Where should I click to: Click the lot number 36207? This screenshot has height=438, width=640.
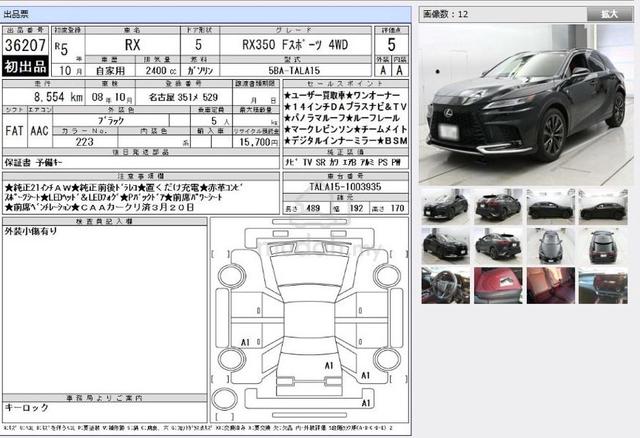[x=25, y=45]
